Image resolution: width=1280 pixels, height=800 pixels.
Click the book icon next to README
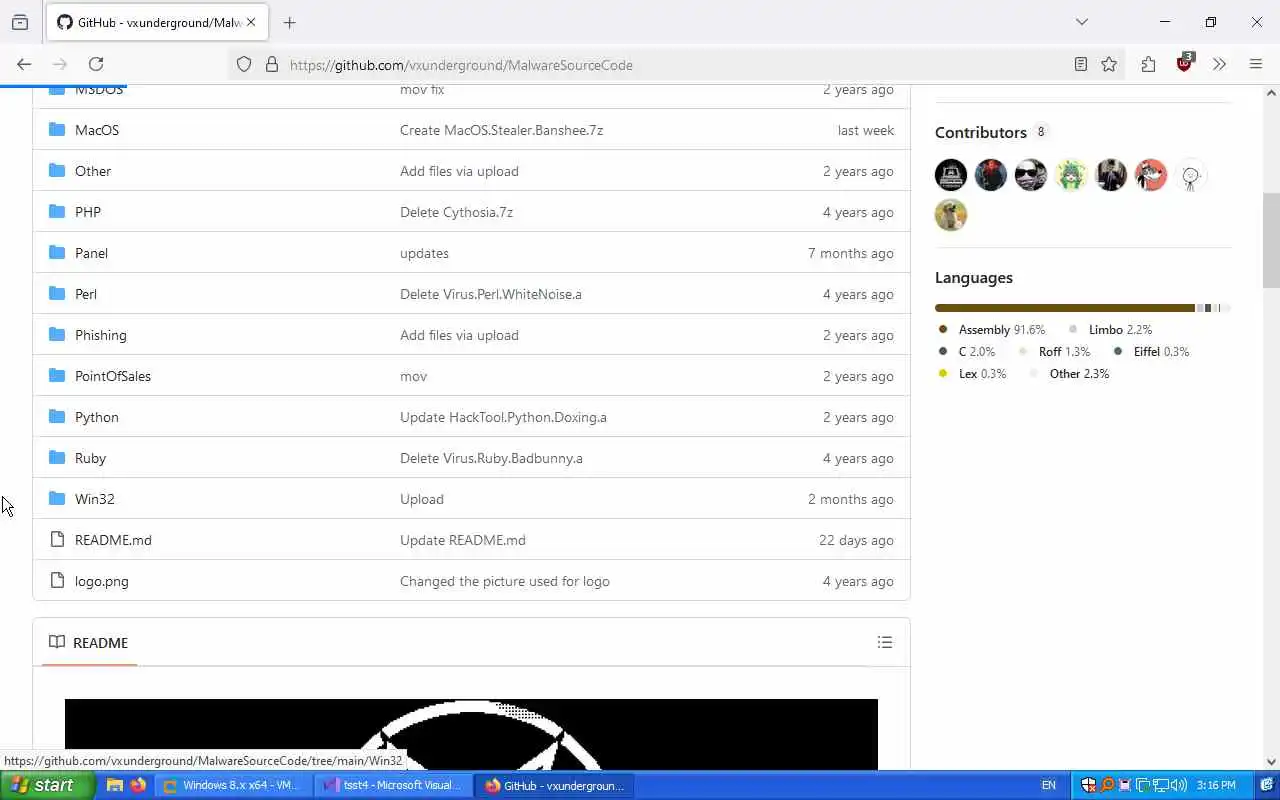(x=57, y=642)
